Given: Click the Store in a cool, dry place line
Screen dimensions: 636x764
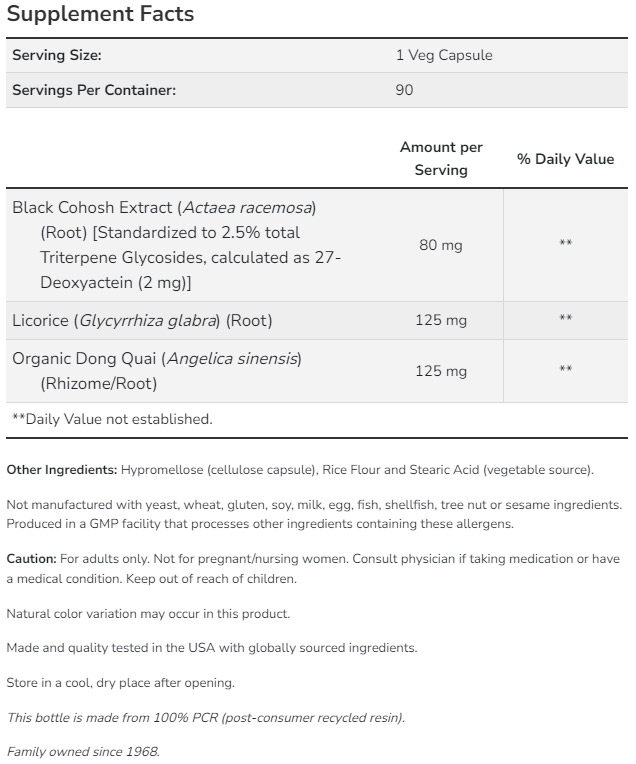Looking at the screenshot, I should click(x=121, y=683).
